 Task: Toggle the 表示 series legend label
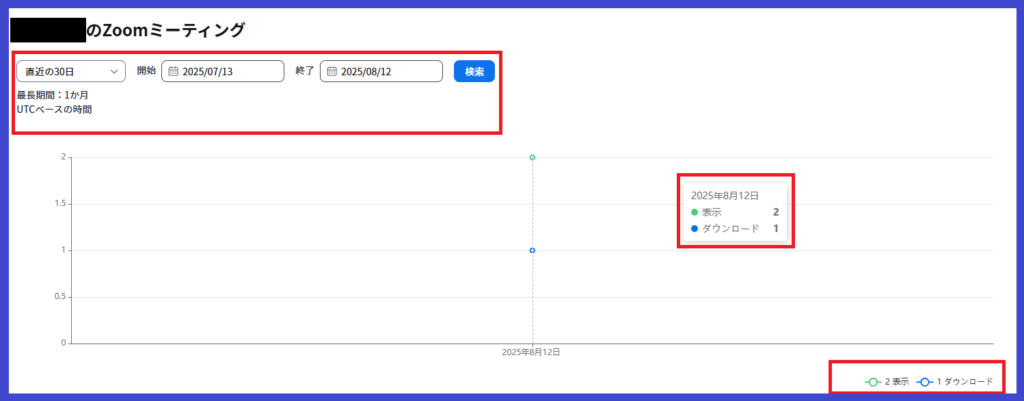(x=897, y=382)
